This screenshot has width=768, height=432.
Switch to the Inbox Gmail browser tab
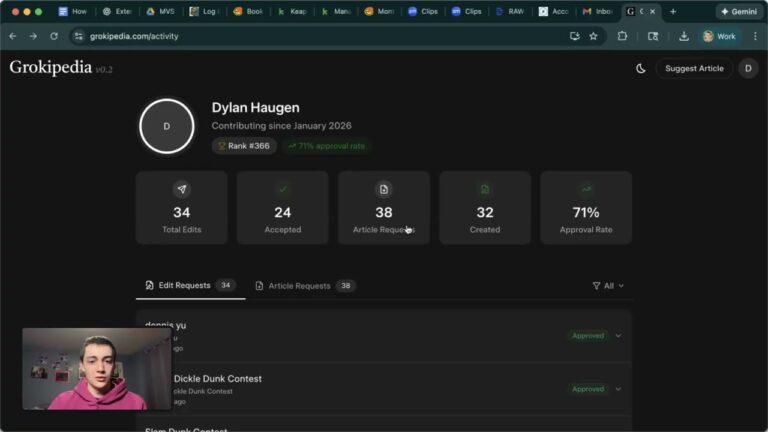597,11
